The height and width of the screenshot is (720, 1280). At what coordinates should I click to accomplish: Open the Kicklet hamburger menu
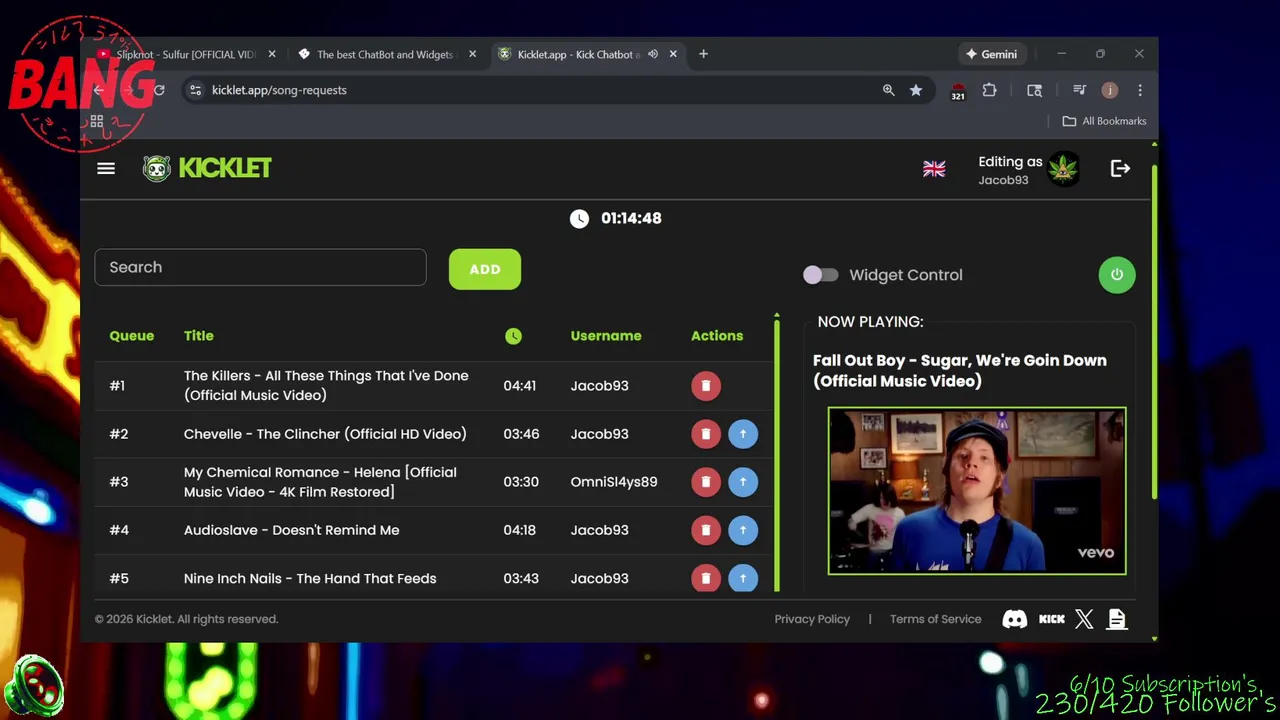pos(106,168)
